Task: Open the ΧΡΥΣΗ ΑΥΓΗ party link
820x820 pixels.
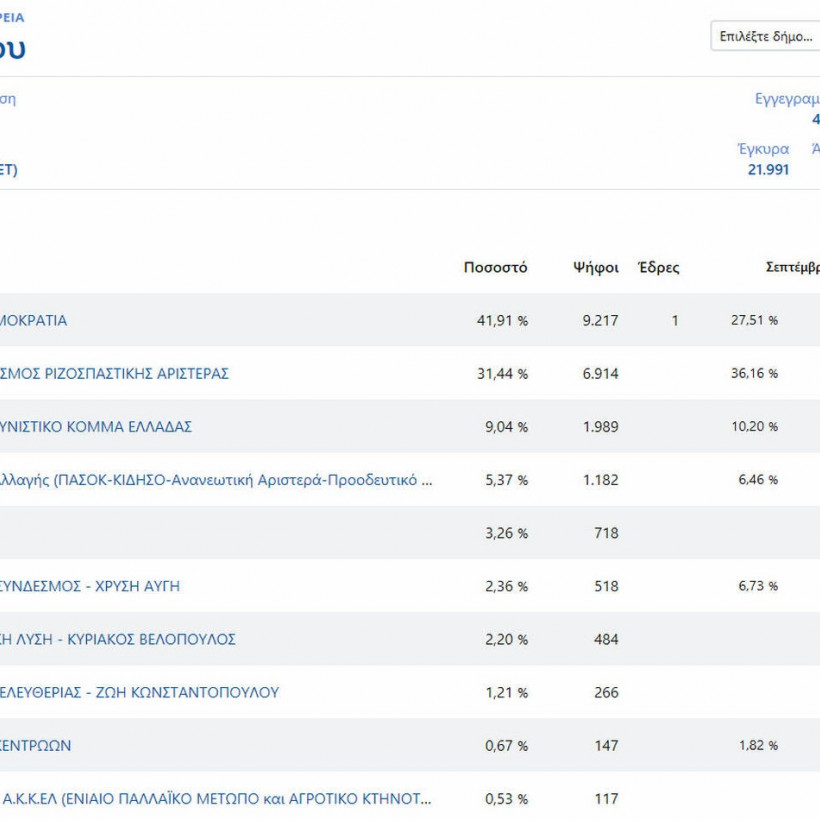Action: tap(89, 586)
